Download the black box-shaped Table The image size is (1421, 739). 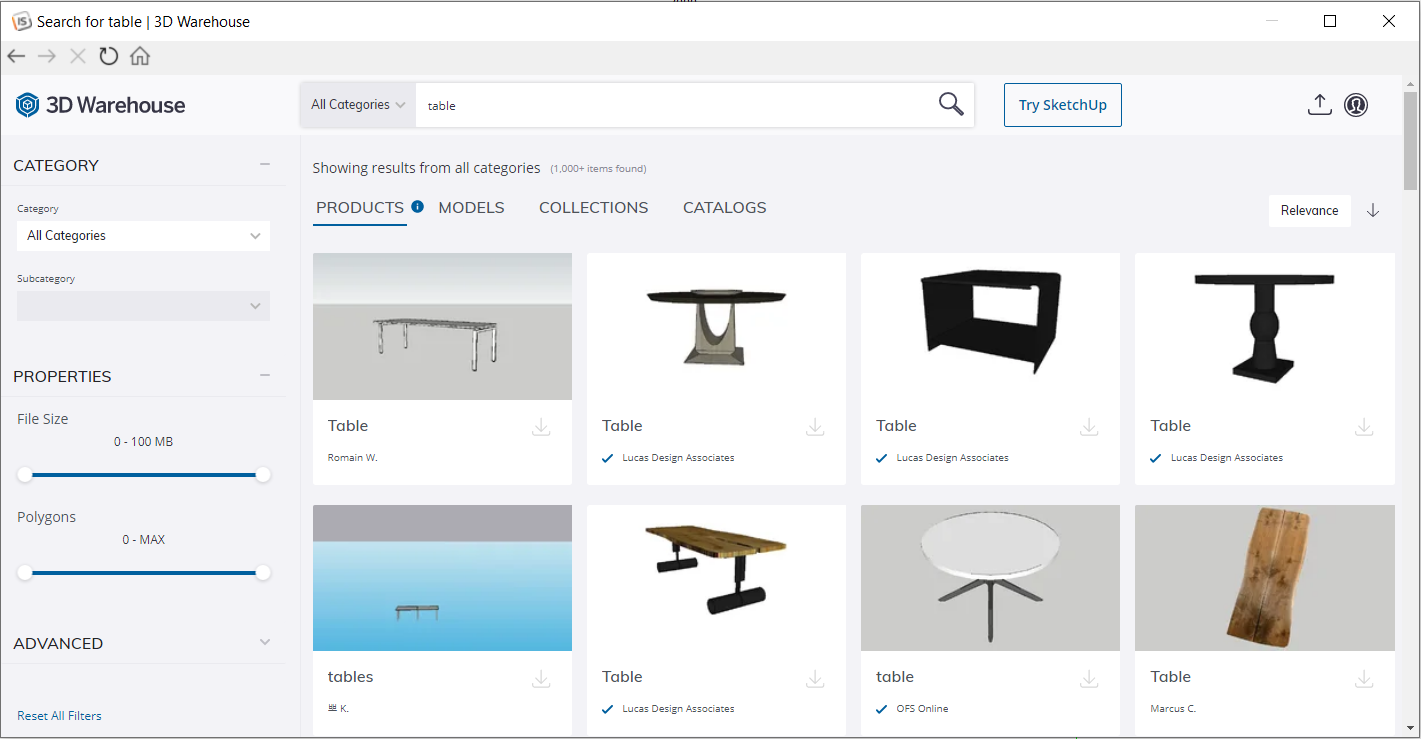[x=1089, y=427]
